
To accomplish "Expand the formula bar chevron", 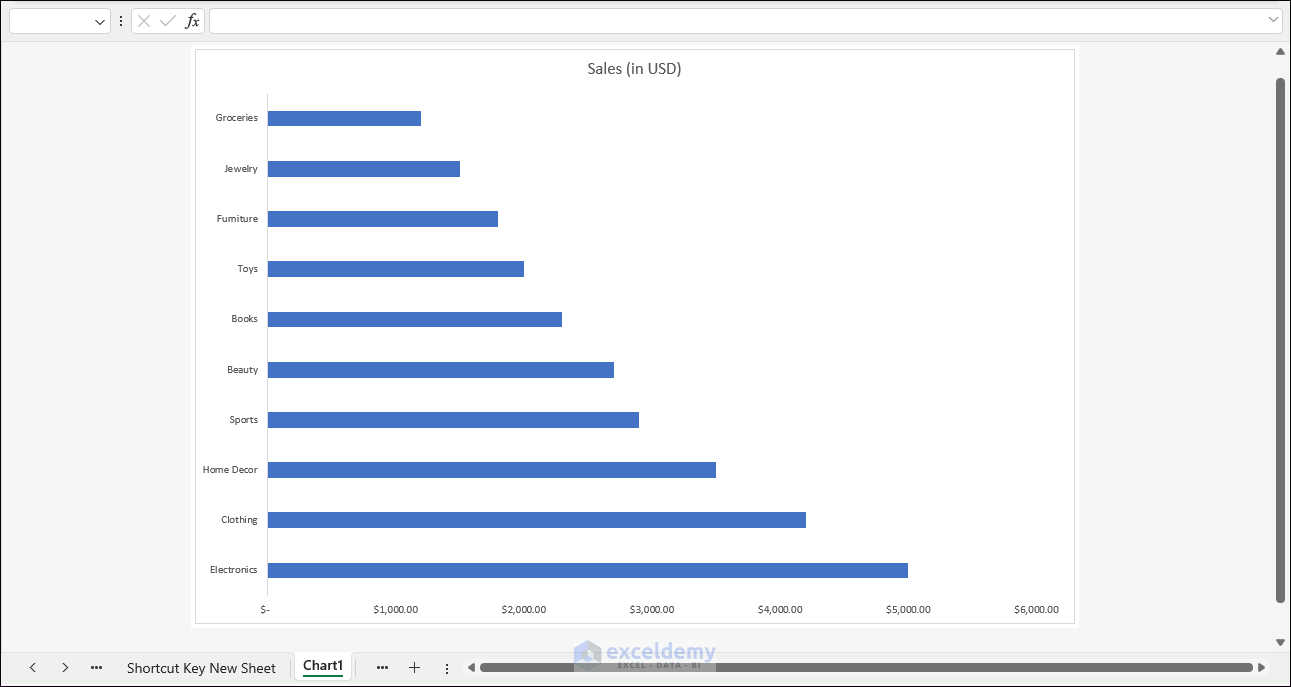I will pyautogui.click(x=1273, y=20).
